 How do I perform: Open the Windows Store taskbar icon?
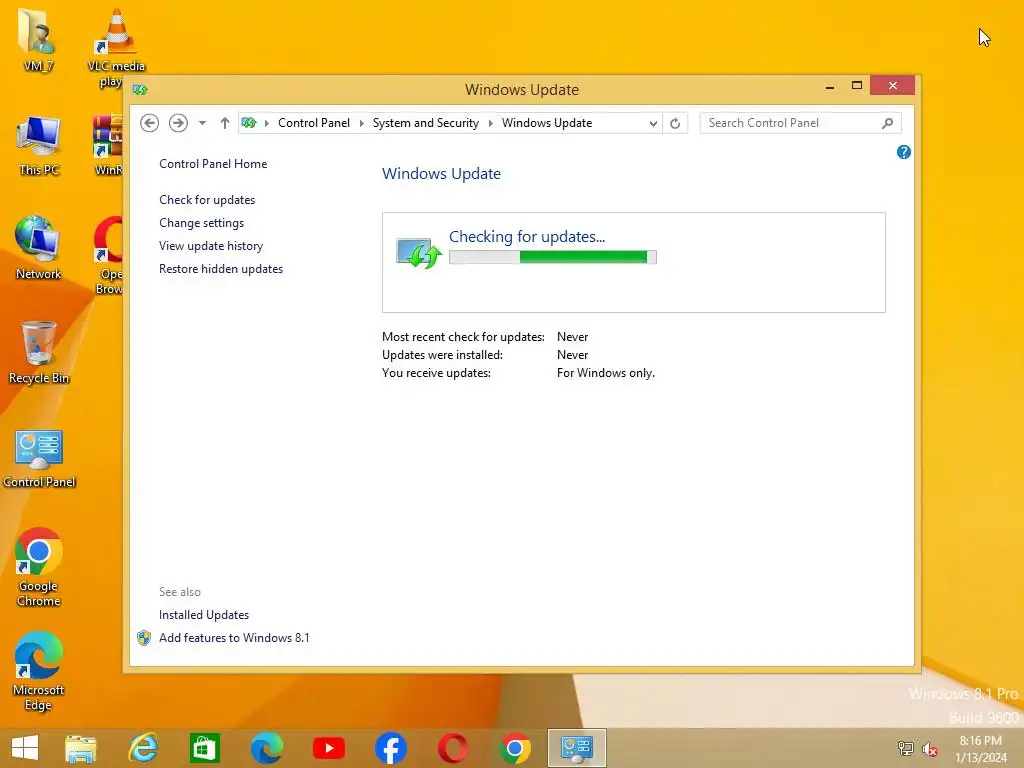click(205, 748)
